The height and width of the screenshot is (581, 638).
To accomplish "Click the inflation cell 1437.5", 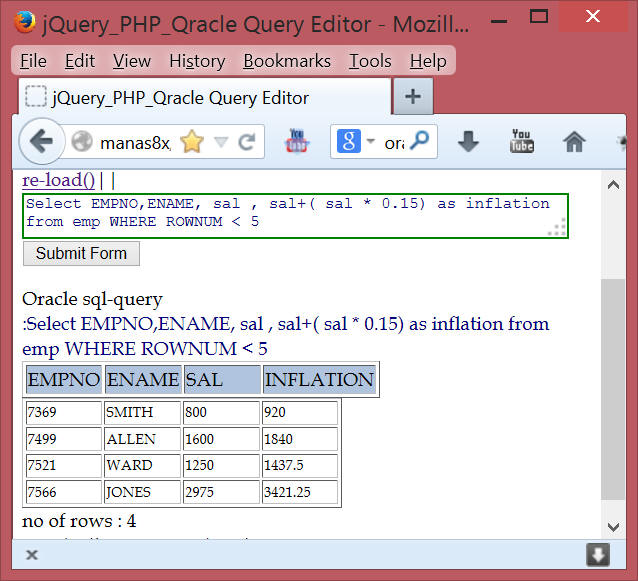I will 300,465.
